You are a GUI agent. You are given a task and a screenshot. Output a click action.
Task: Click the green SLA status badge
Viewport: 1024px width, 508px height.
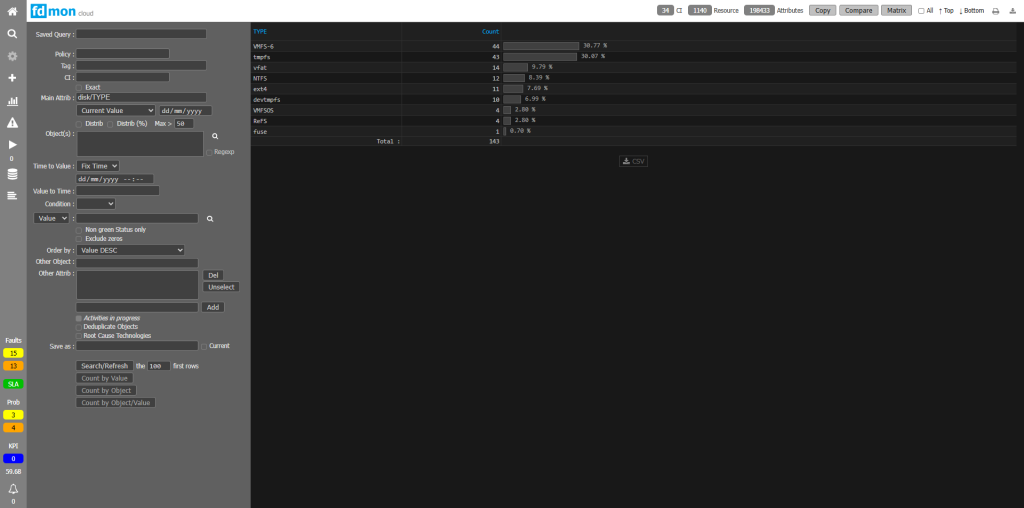12,383
